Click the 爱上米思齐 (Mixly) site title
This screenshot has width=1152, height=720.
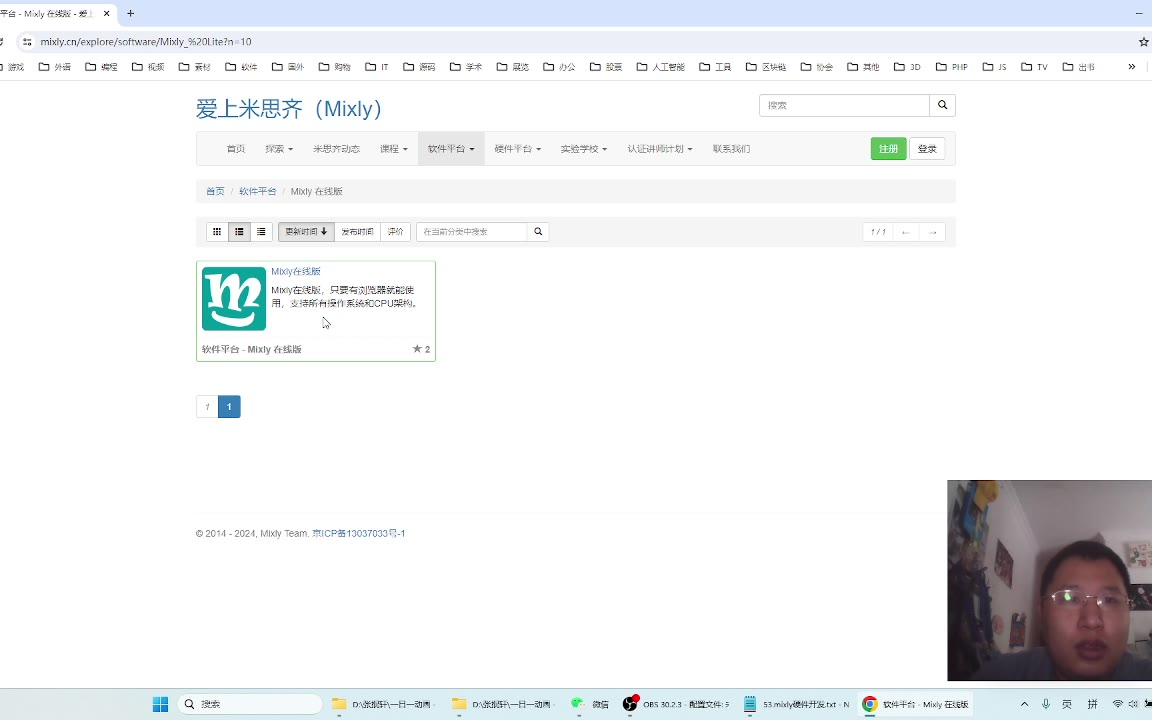289,109
